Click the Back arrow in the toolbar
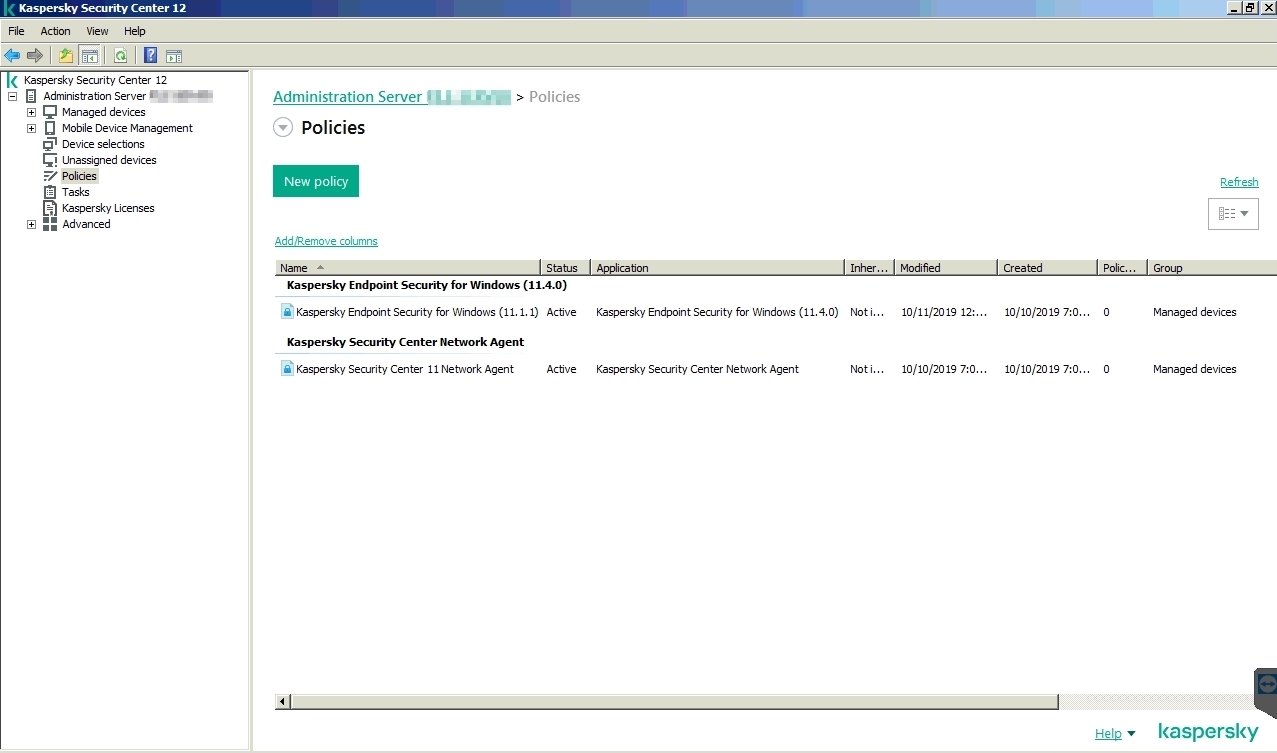 (12, 56)
